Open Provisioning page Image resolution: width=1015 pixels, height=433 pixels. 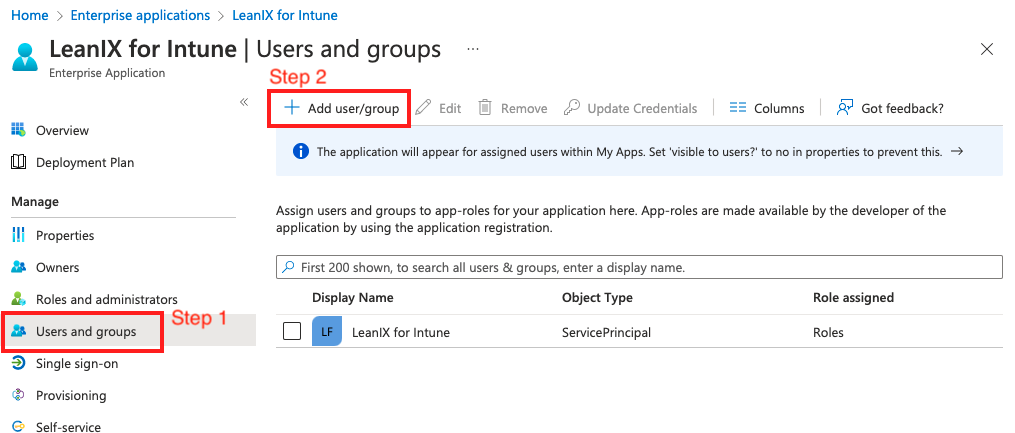pyautogui.click(x=71, y=395)
